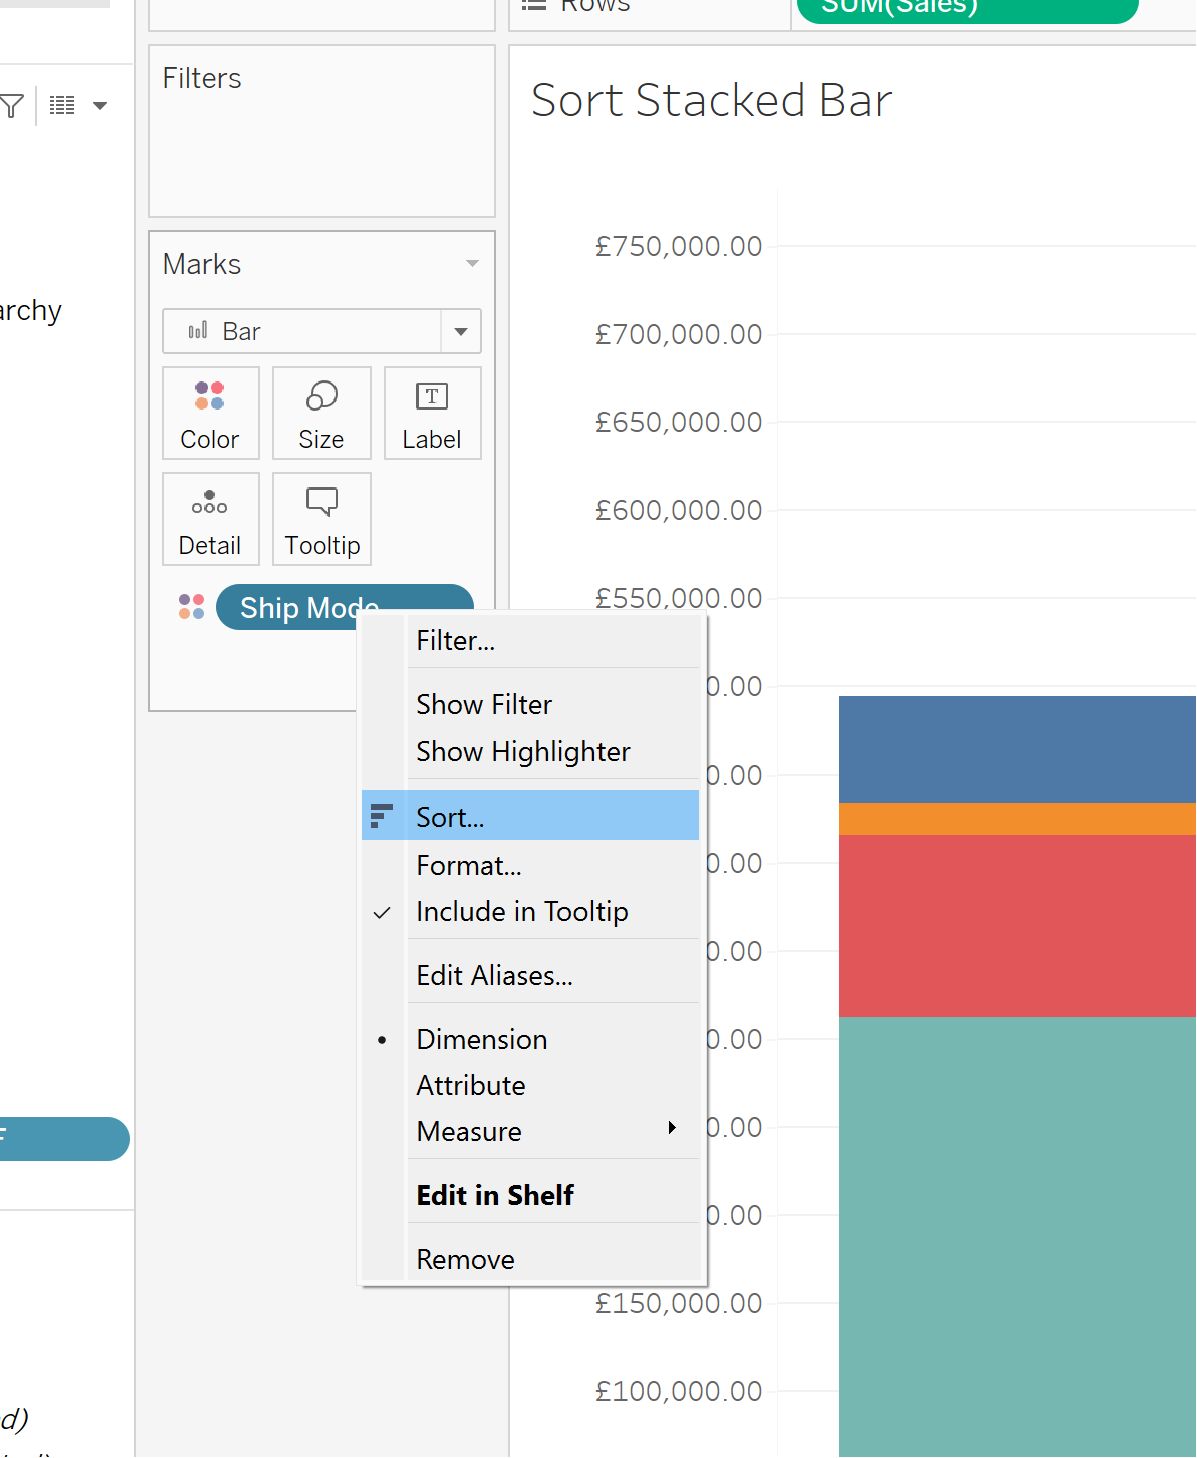The height and width of the screenshot is (1458, 1197).
Task: Click Edit in Shelf option
Action: coord(495,1196)
